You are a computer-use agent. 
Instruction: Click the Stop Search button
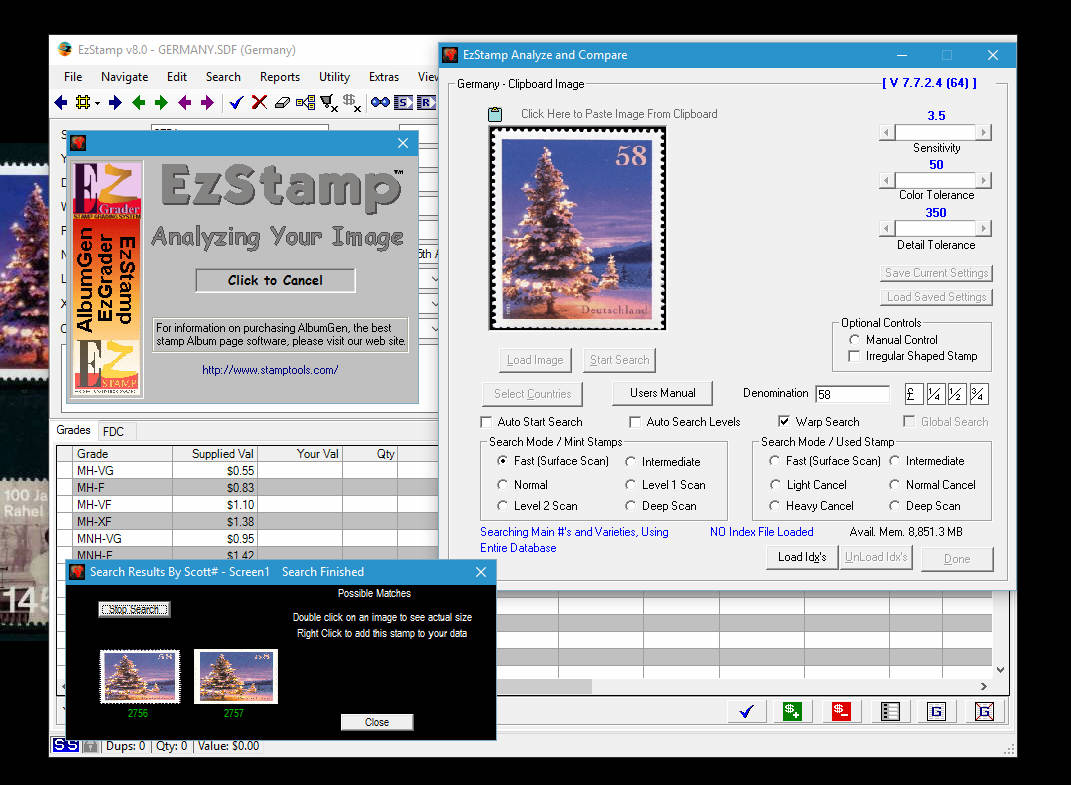(x=134, y=609)
